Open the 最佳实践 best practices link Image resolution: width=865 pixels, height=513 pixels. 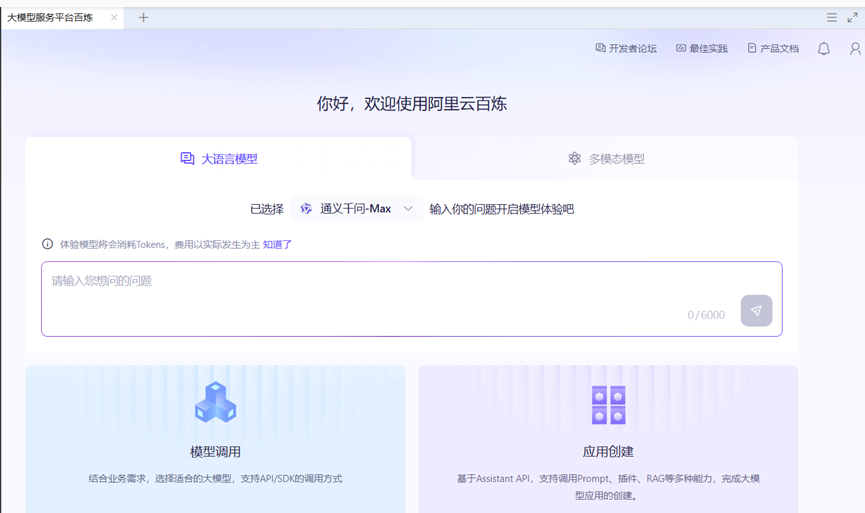tap(702, 49)
